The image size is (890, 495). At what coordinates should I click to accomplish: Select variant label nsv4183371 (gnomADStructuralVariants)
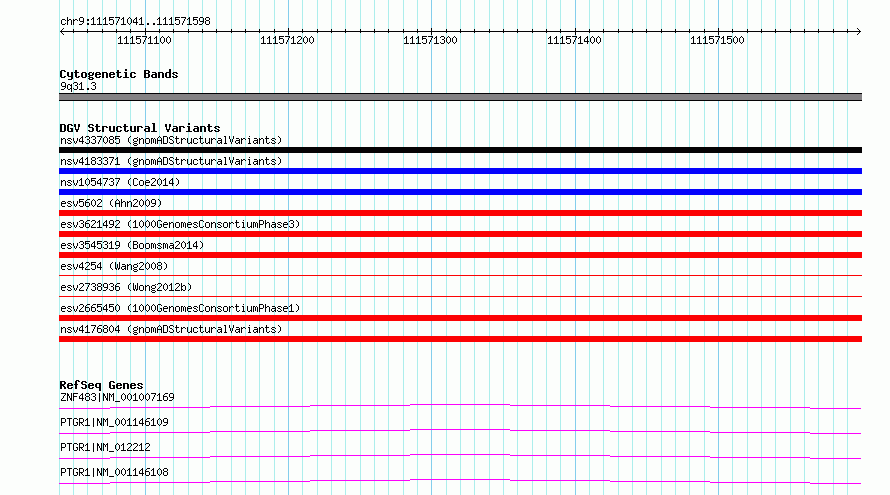(x=171, y=161)
